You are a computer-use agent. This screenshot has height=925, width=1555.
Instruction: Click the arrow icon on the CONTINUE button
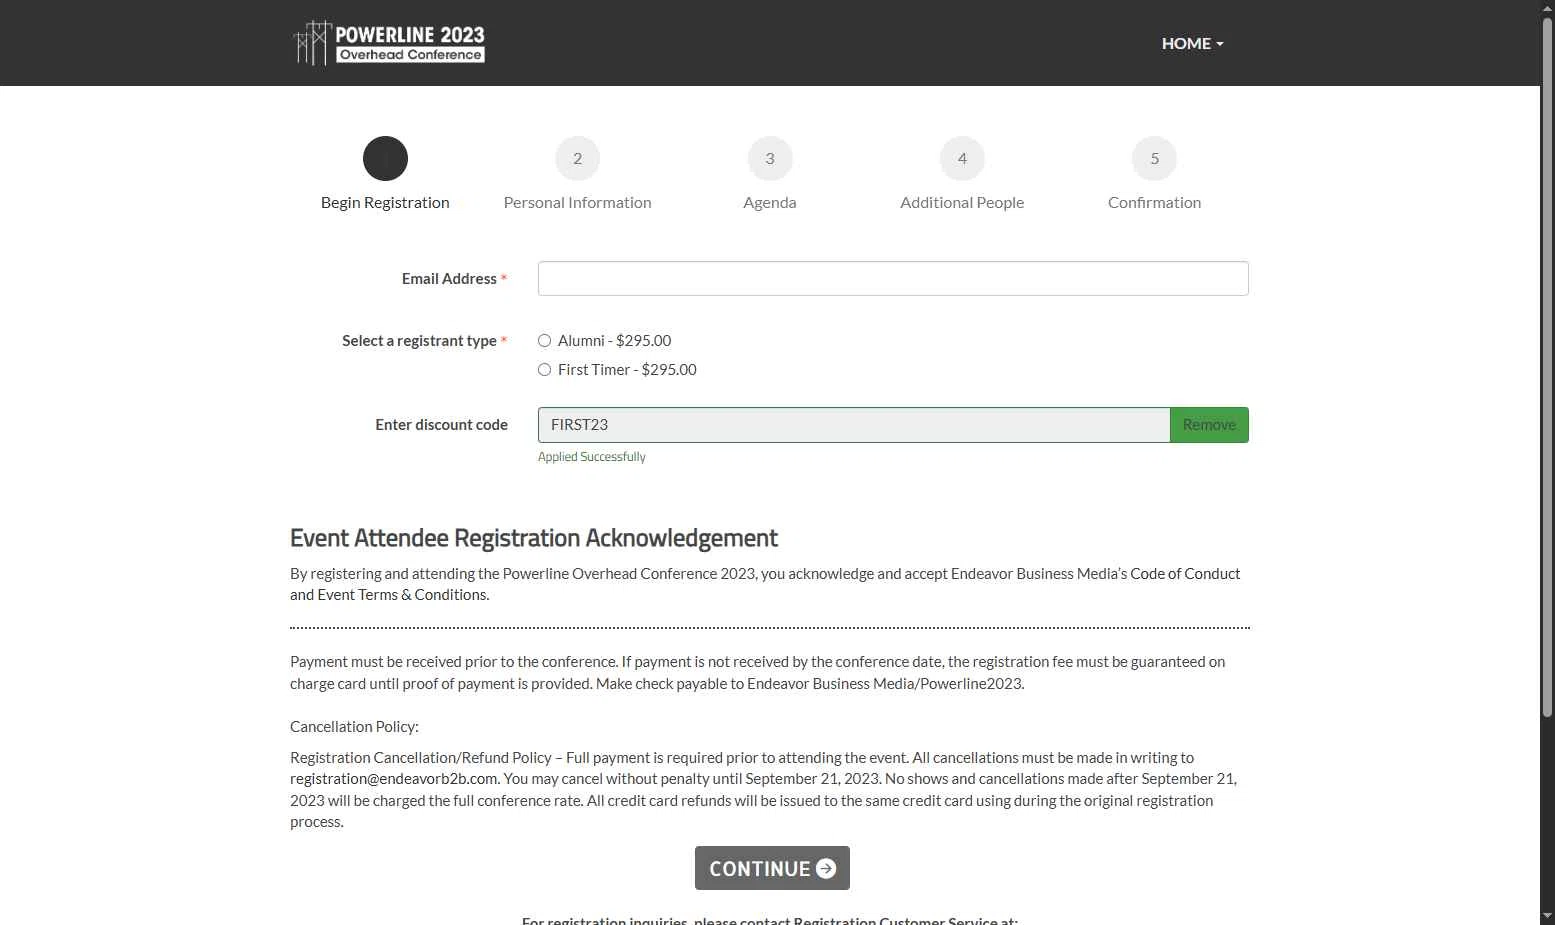pyautogui.click(x=826, y=869)
